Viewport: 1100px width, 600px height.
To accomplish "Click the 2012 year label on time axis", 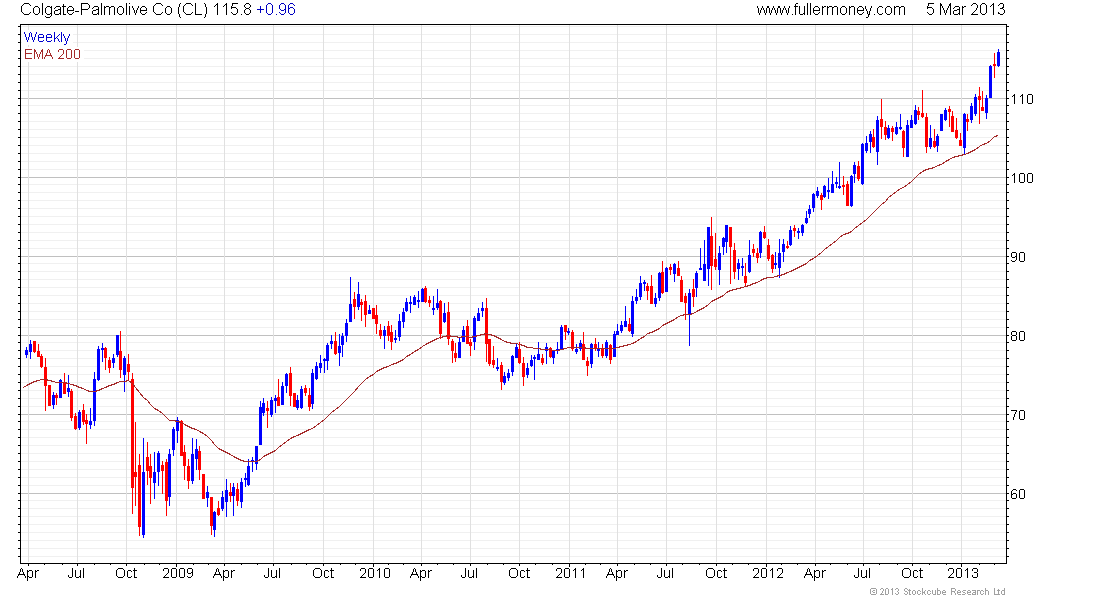I will pos(767,573).
